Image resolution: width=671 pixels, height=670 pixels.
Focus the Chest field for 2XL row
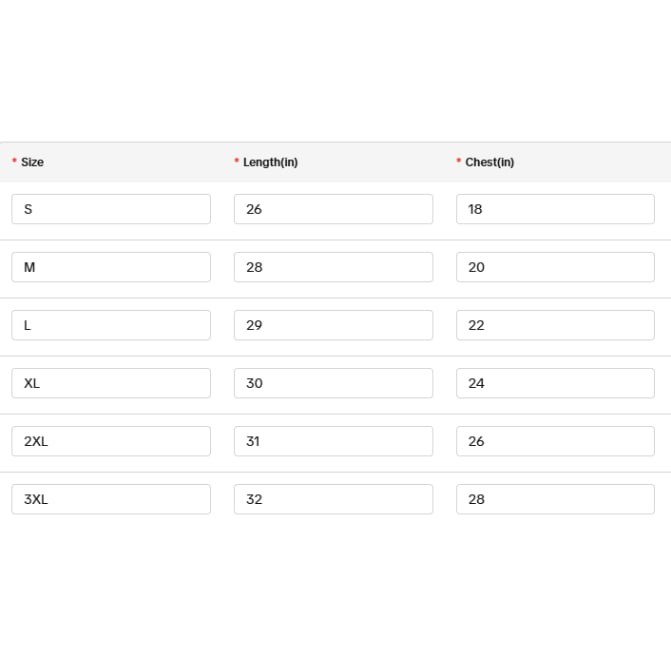point(555,441)
